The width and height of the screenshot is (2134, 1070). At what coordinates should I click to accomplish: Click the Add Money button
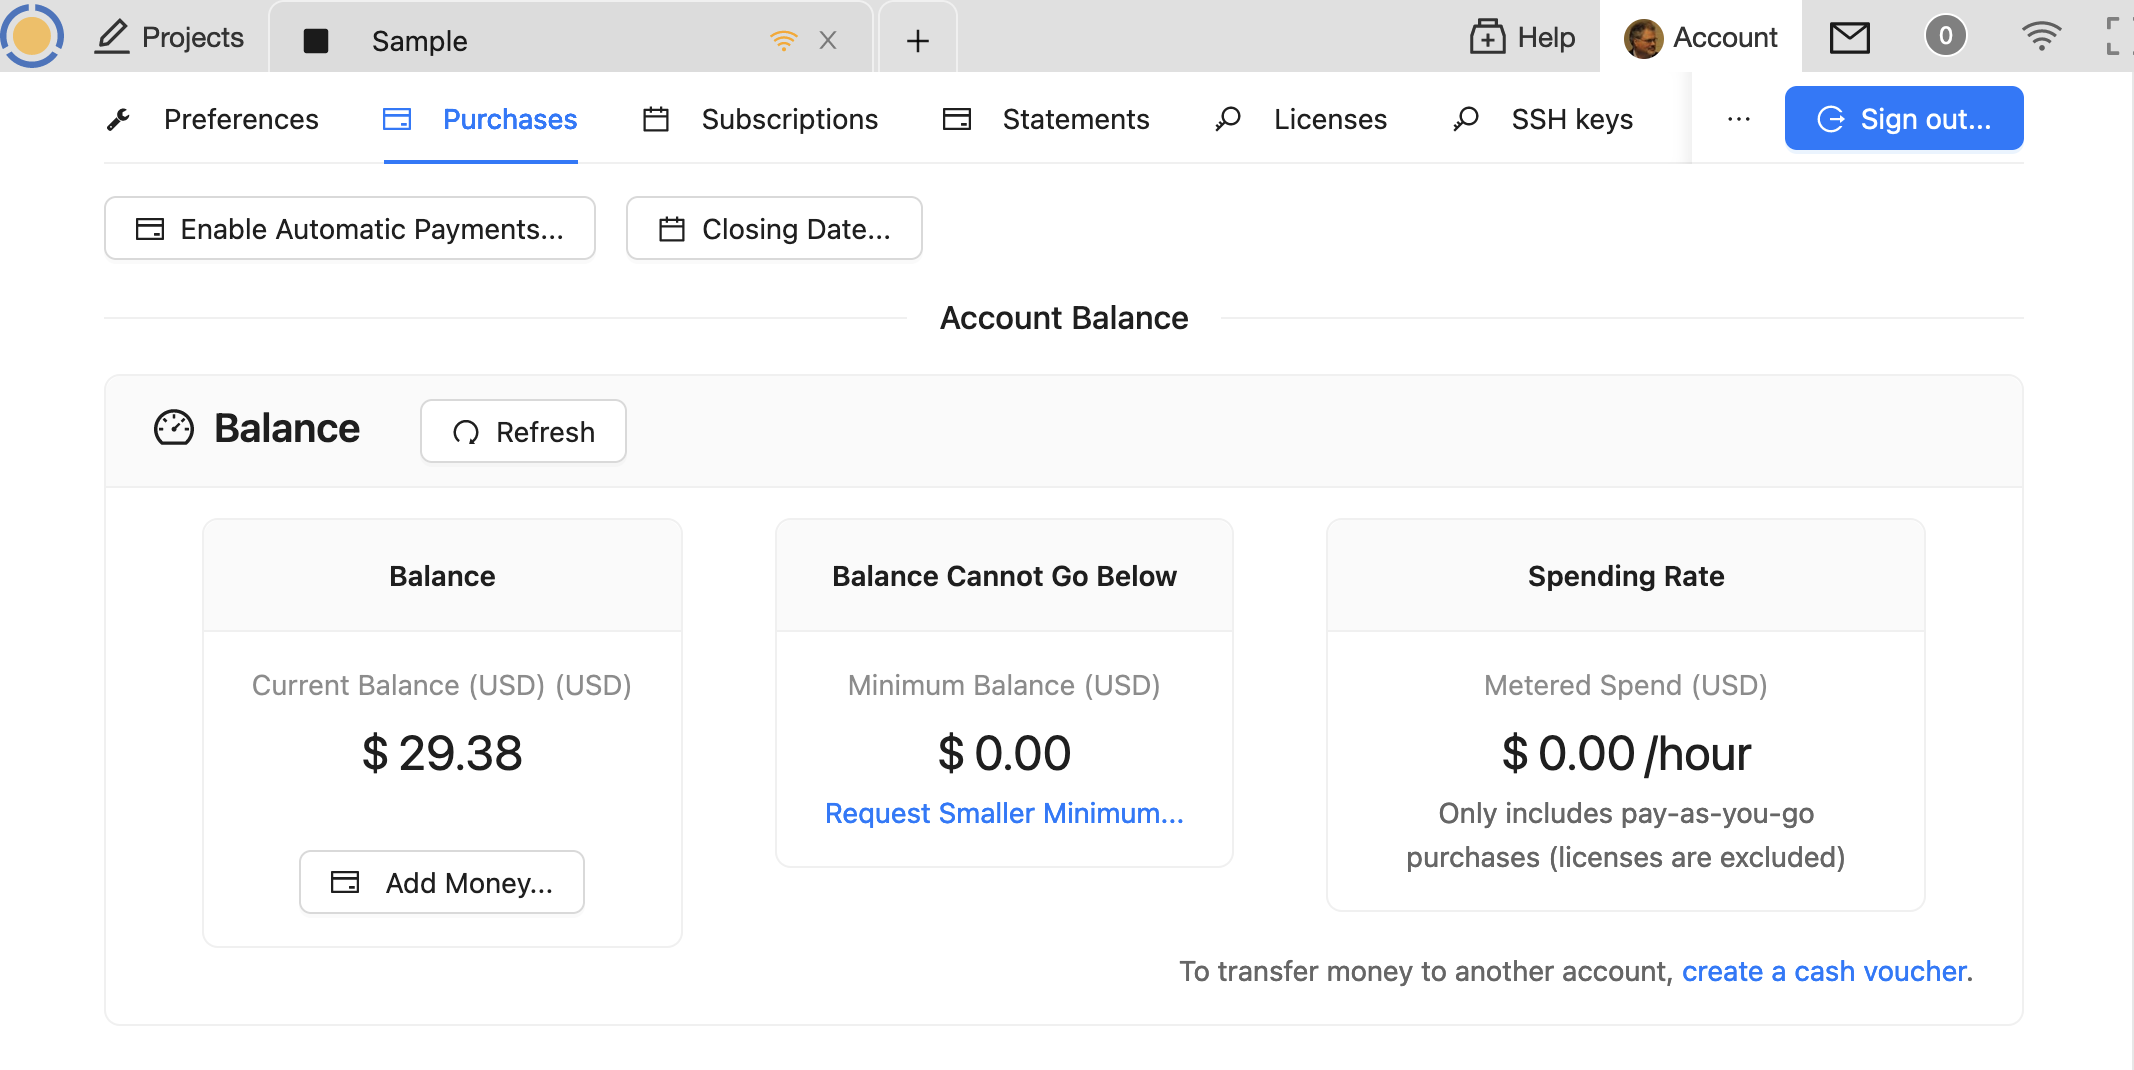[x=442, y=883]
